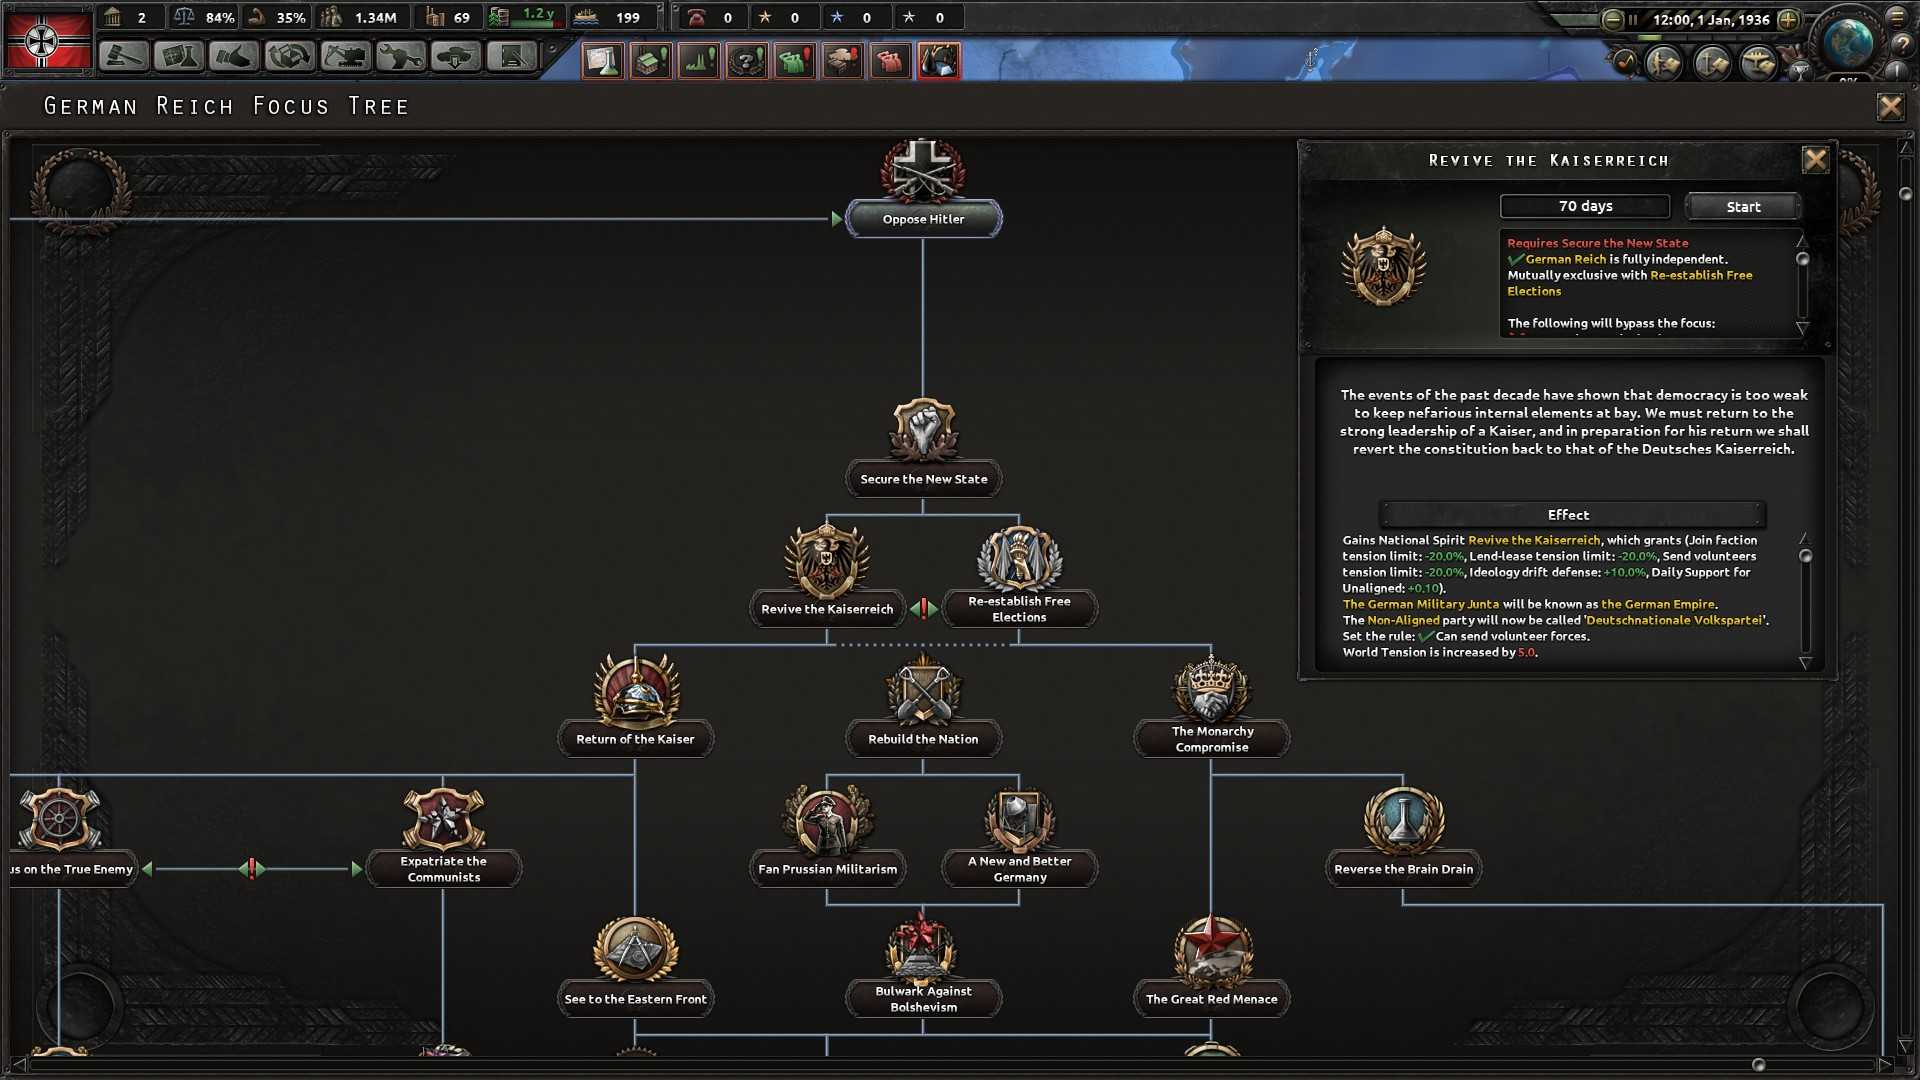Screen dimensions: 1920x1080
Task: Select The Monarchy Compromise focus
Action: (1211, 739)
